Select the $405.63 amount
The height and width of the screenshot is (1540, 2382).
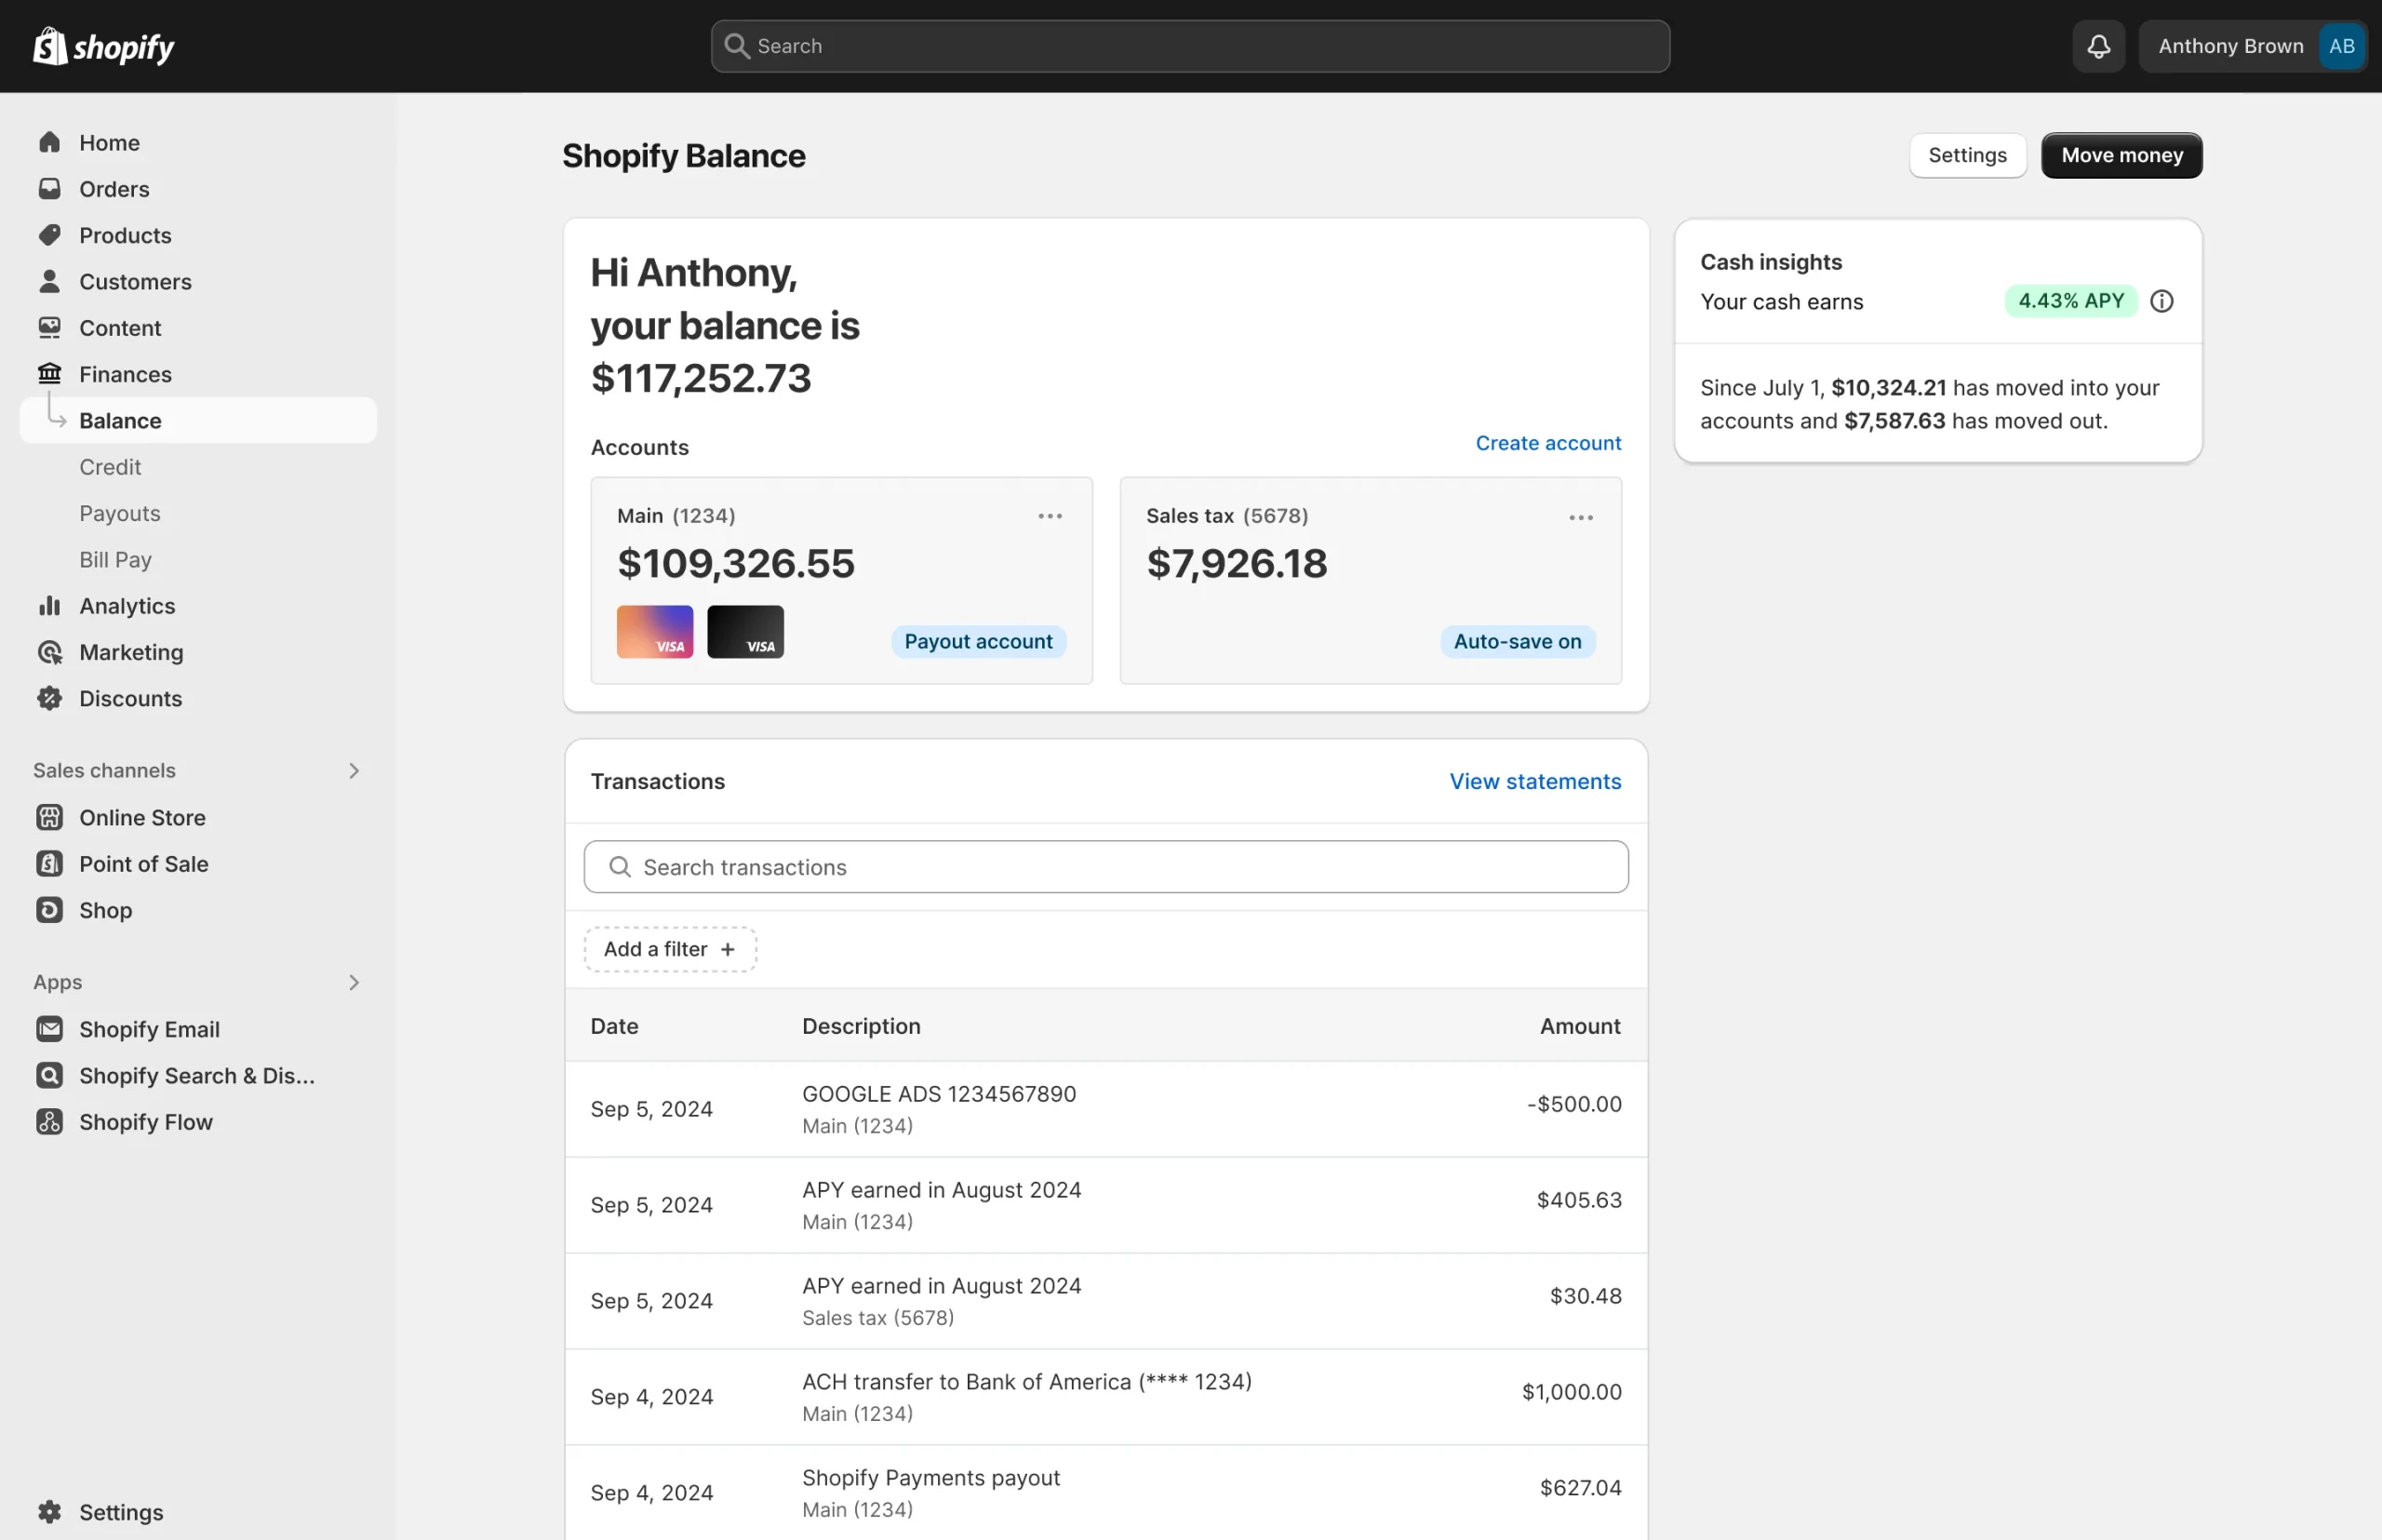(x=1579, y=1199)
